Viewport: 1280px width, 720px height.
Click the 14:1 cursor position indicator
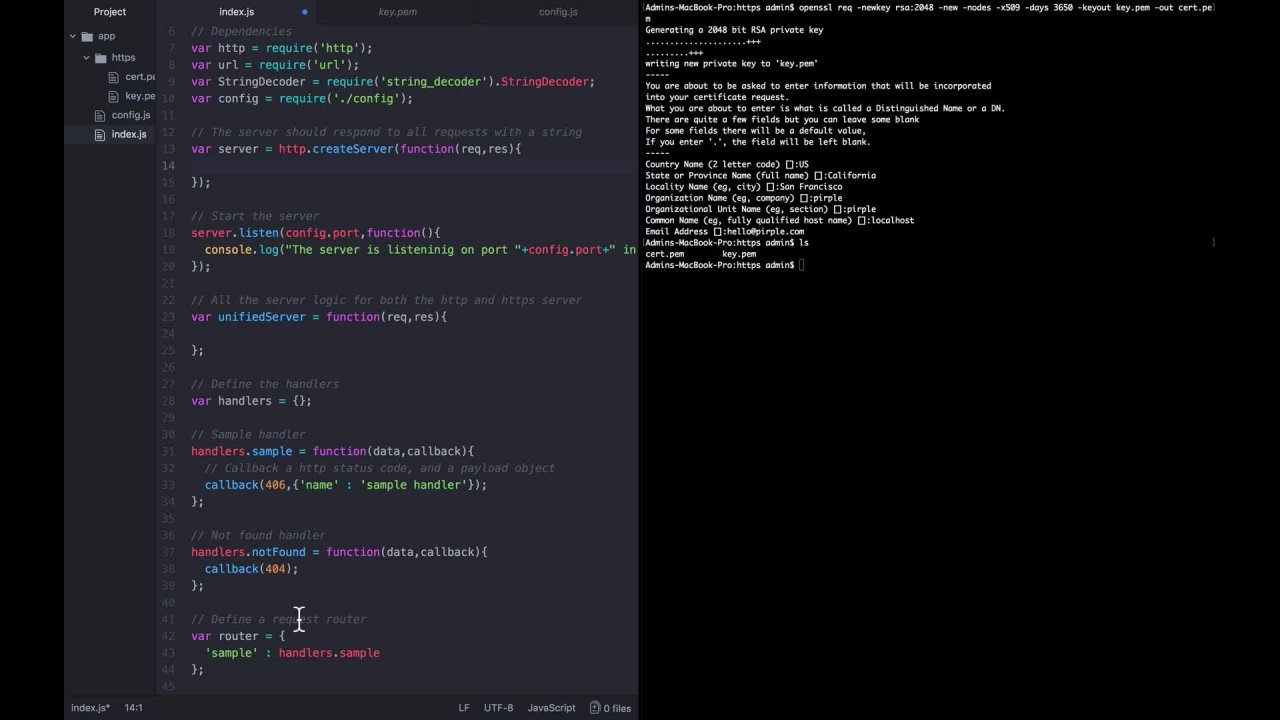point(133,708)
